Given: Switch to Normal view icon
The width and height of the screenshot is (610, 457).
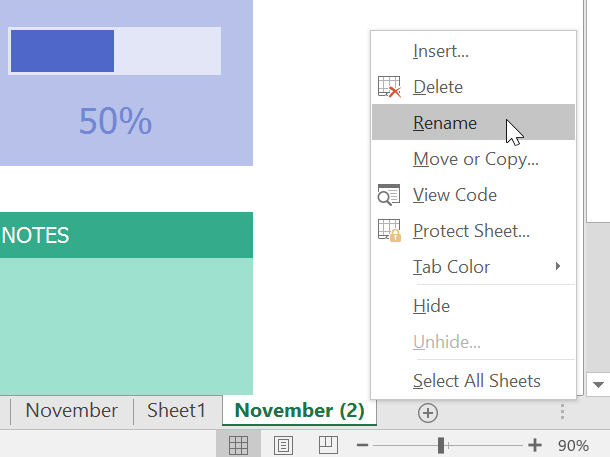Looking at the screenshot, I should [238, 445].
